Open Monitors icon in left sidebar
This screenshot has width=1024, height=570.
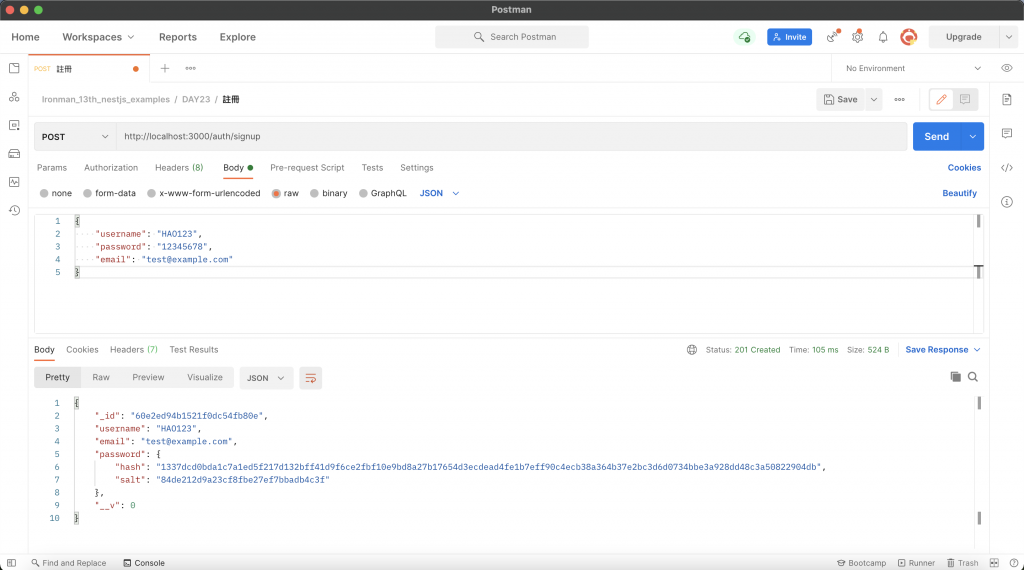click(14, 182)
